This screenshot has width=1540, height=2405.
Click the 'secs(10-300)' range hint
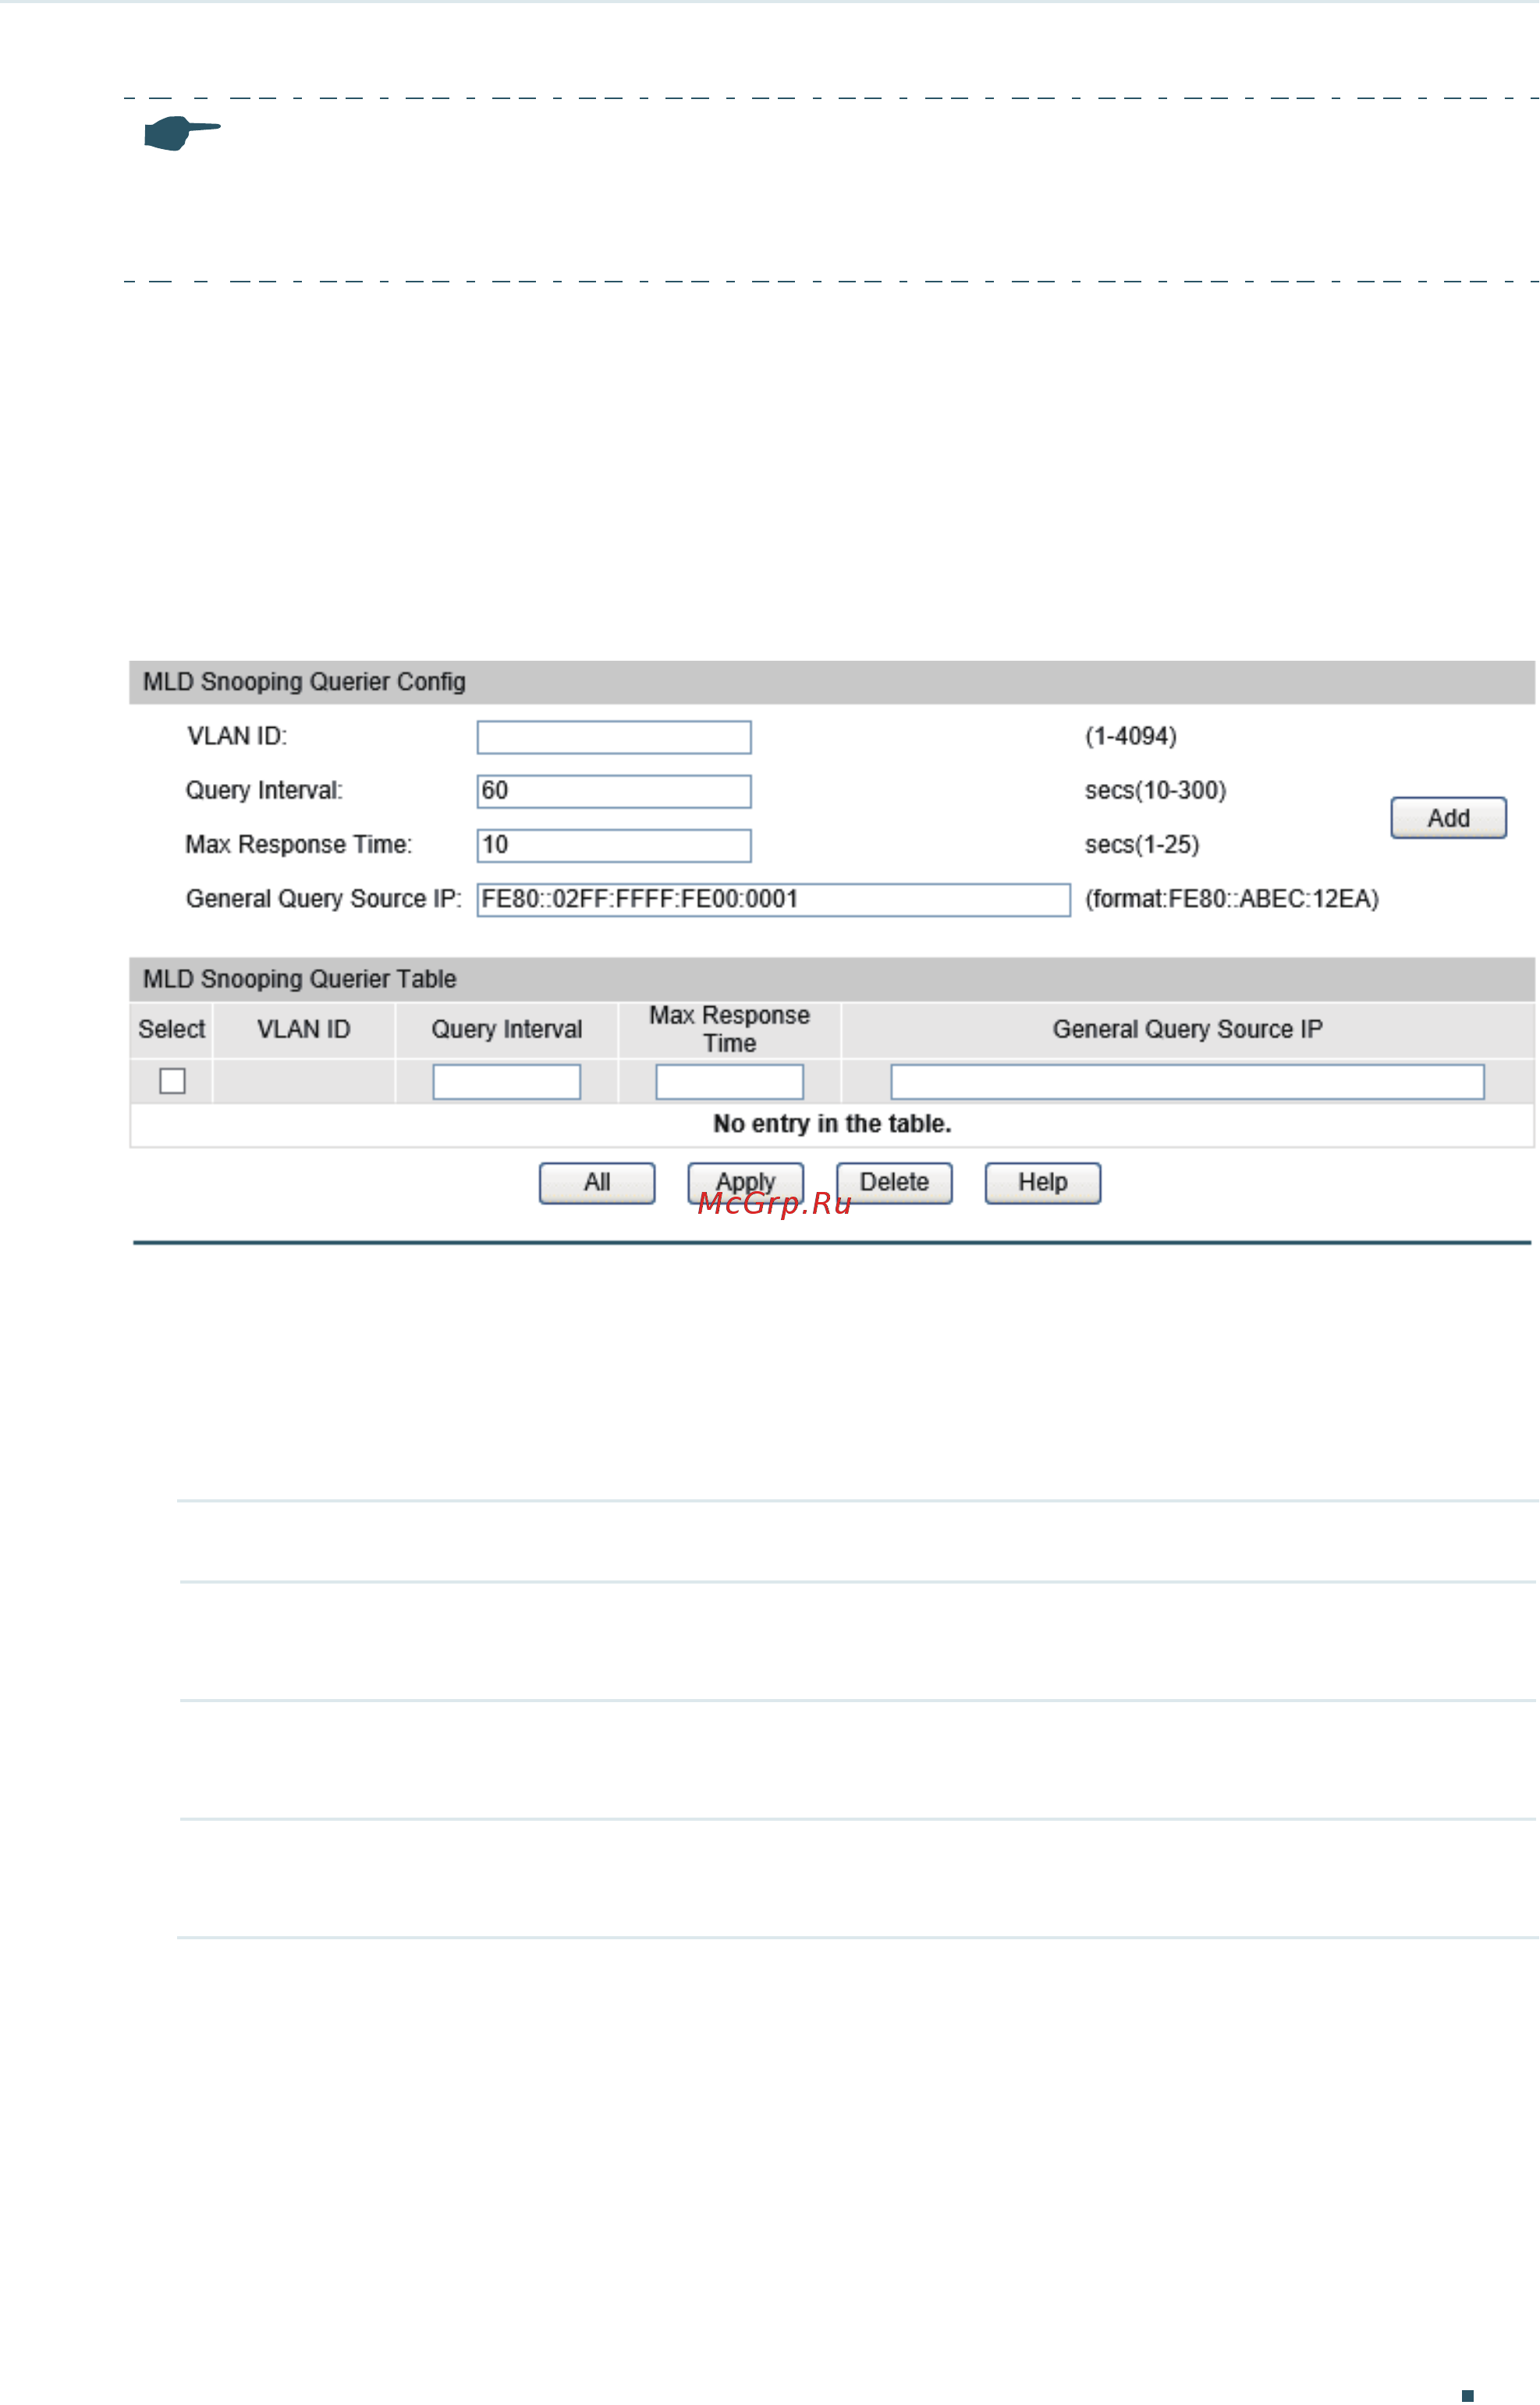tap(1156, 791)
